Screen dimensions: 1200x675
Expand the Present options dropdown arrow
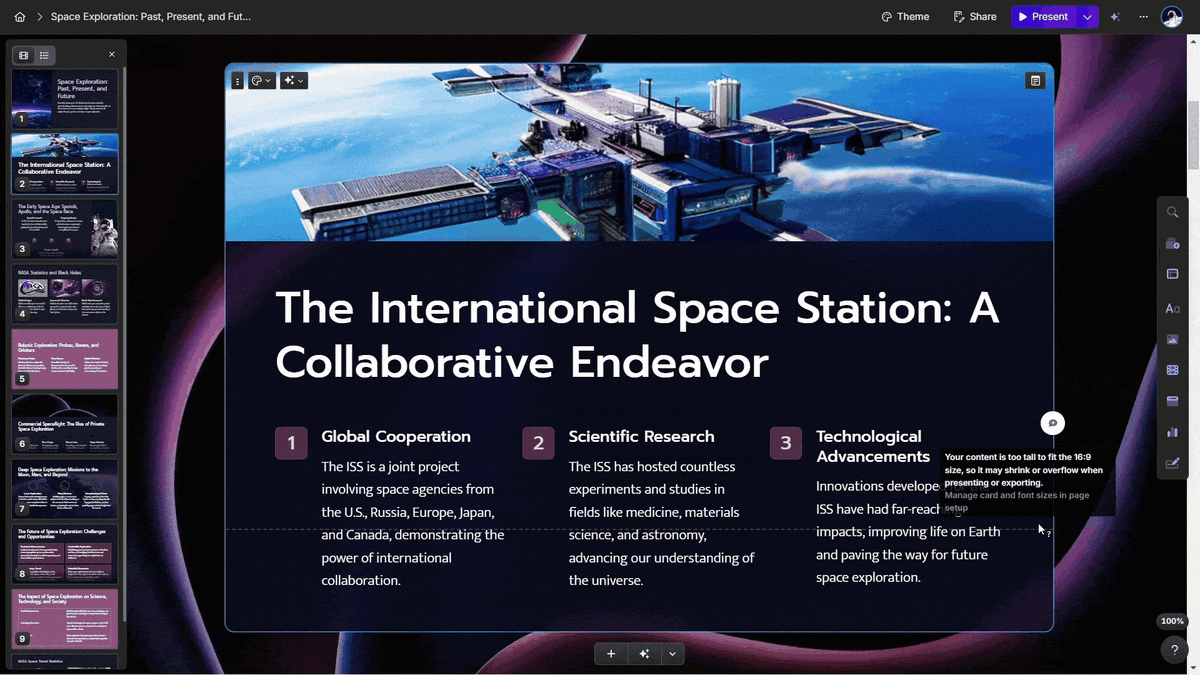(x=1088, y=17)
